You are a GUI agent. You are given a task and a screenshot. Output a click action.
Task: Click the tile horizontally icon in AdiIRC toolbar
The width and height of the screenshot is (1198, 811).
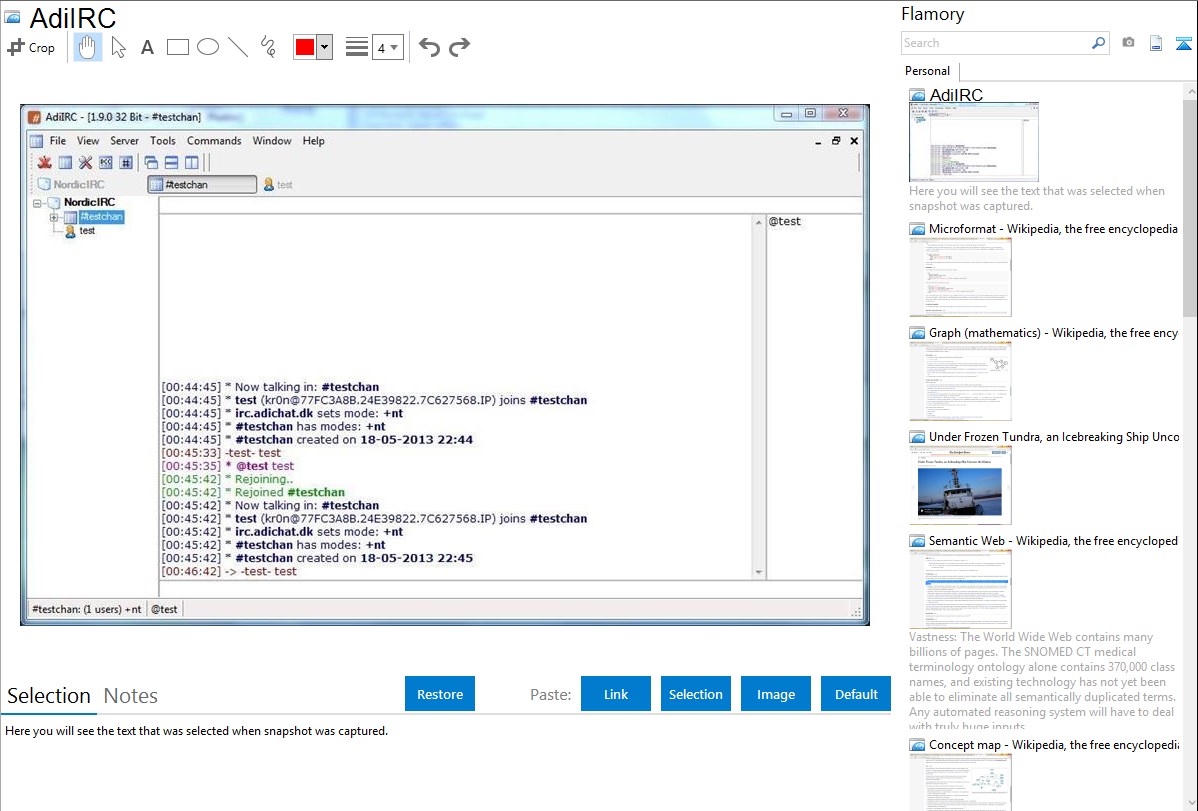point(171,162)
